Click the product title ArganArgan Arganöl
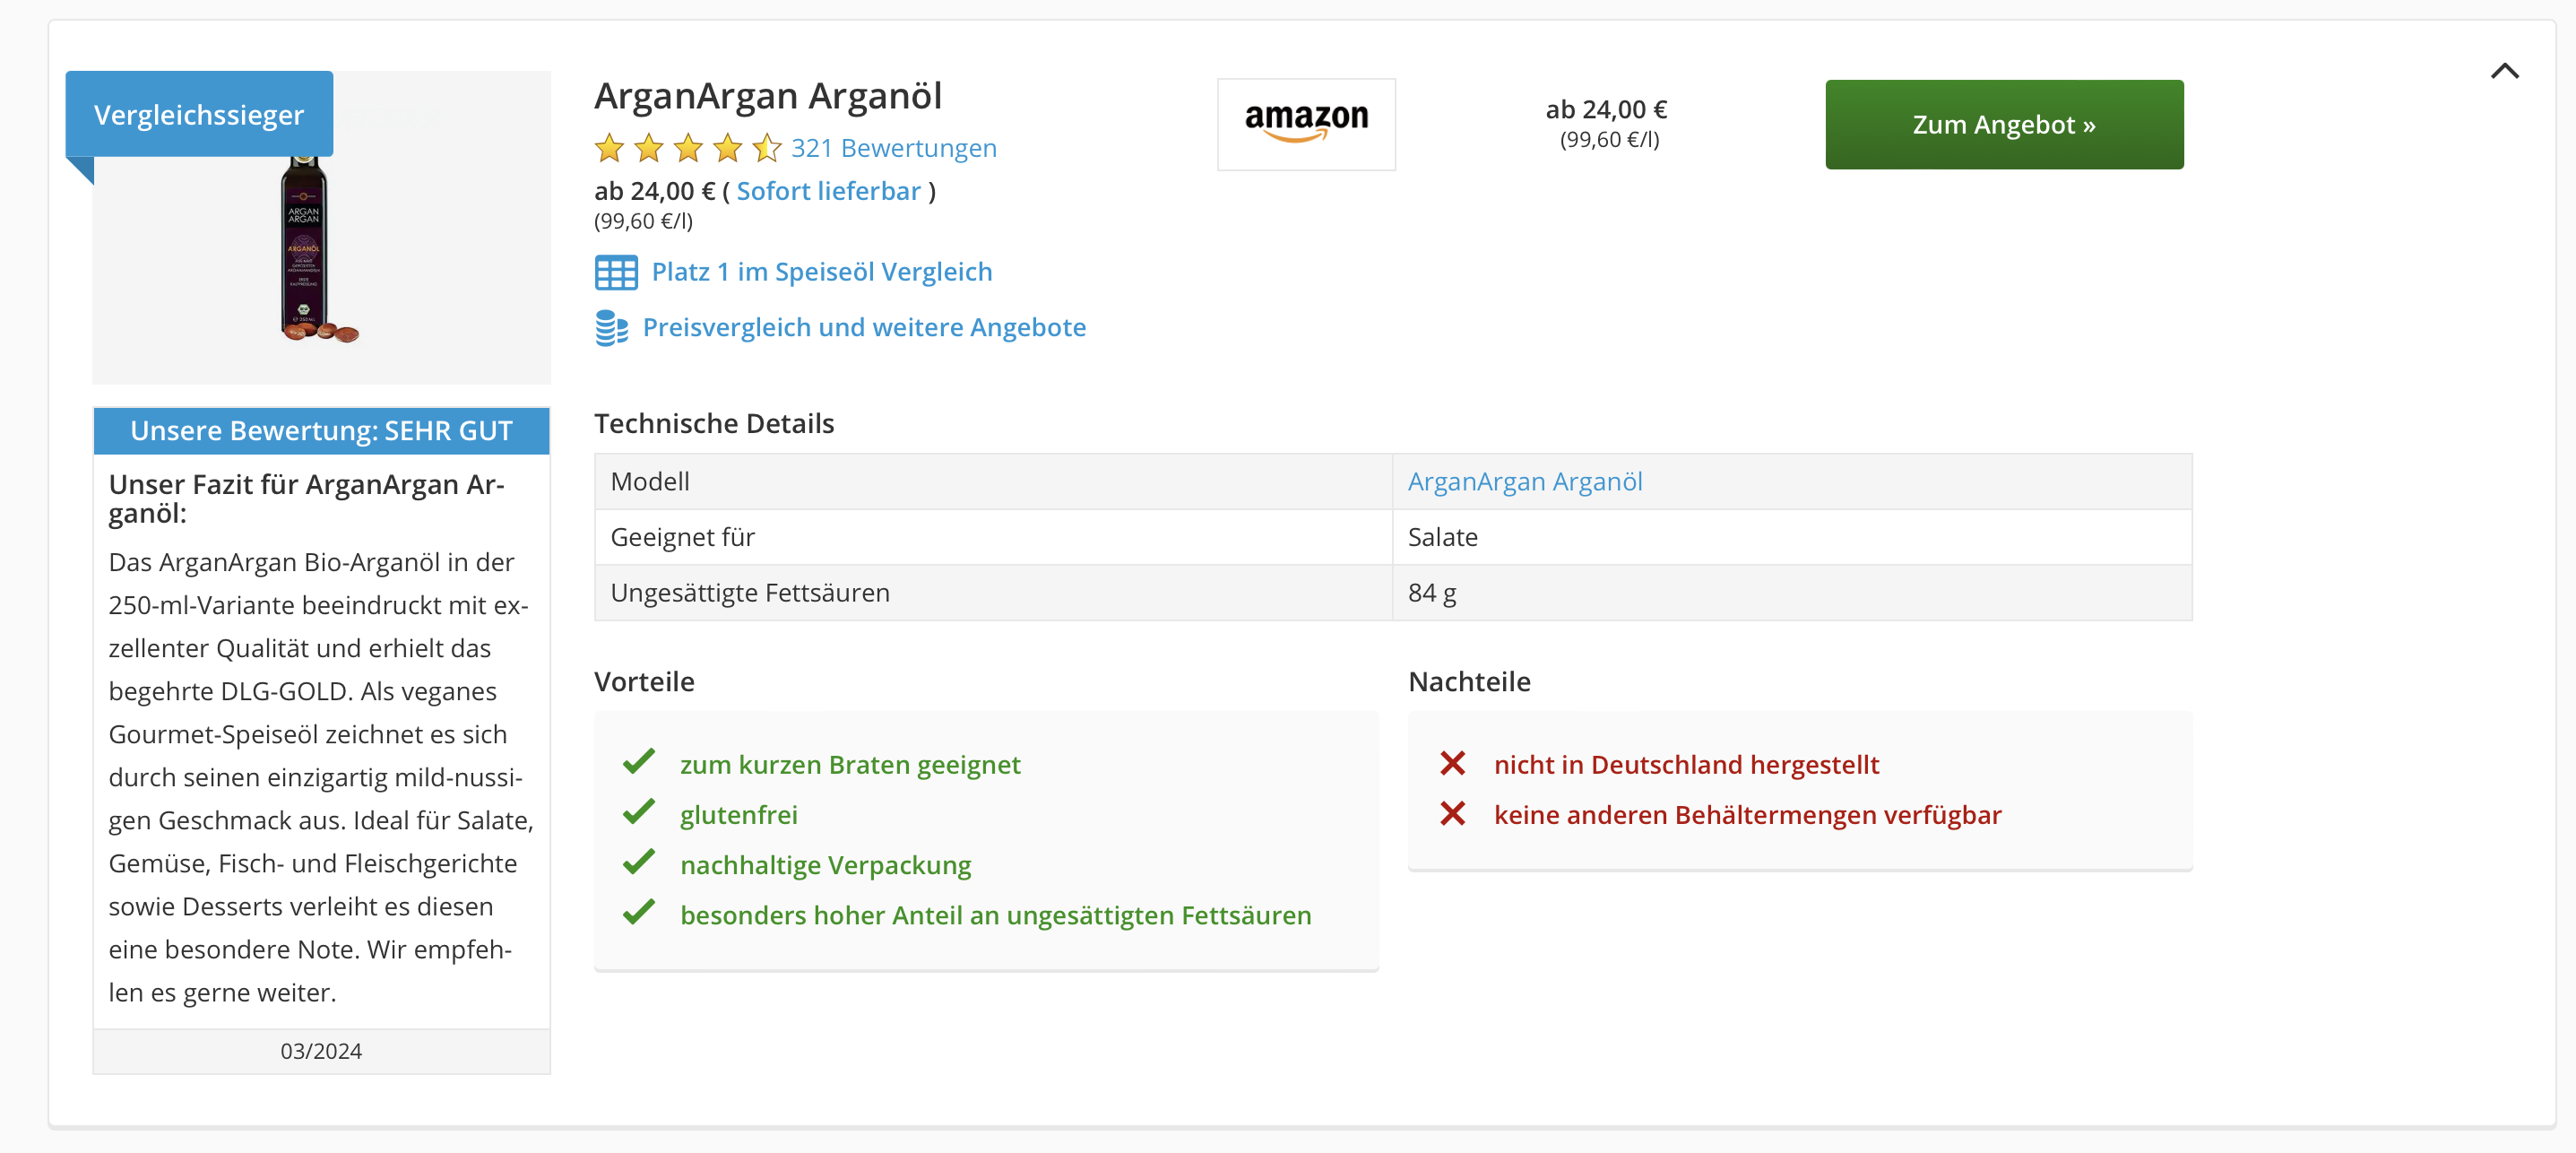Viewport: 2576px width, 1153px height. (x=768, y=95)
